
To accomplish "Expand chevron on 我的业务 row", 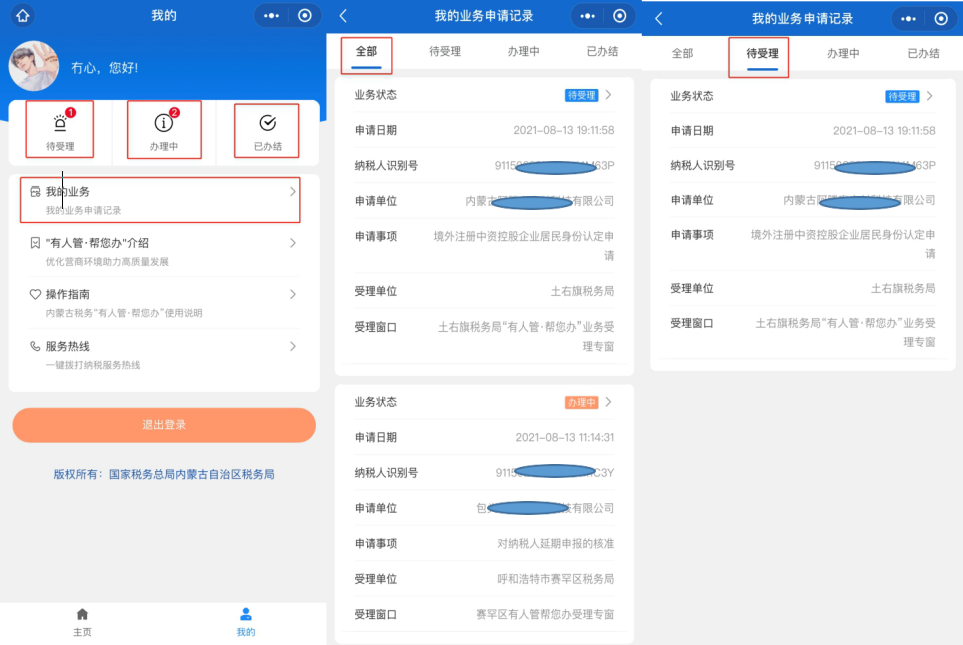I will [292, 192].
